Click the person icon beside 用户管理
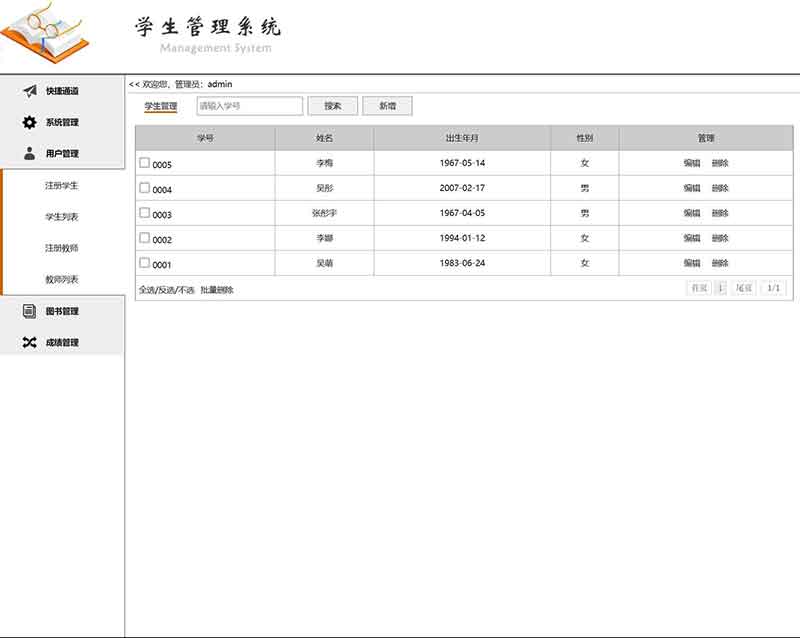Screen dimensions: 800x638 (x=30, y=154)
